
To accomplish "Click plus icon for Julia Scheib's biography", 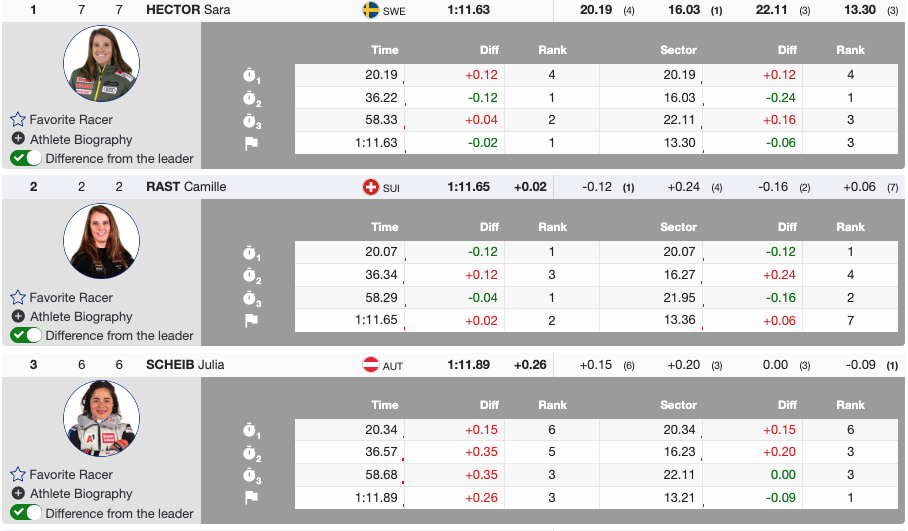I will pyautogui.click(x=18, y=493).
